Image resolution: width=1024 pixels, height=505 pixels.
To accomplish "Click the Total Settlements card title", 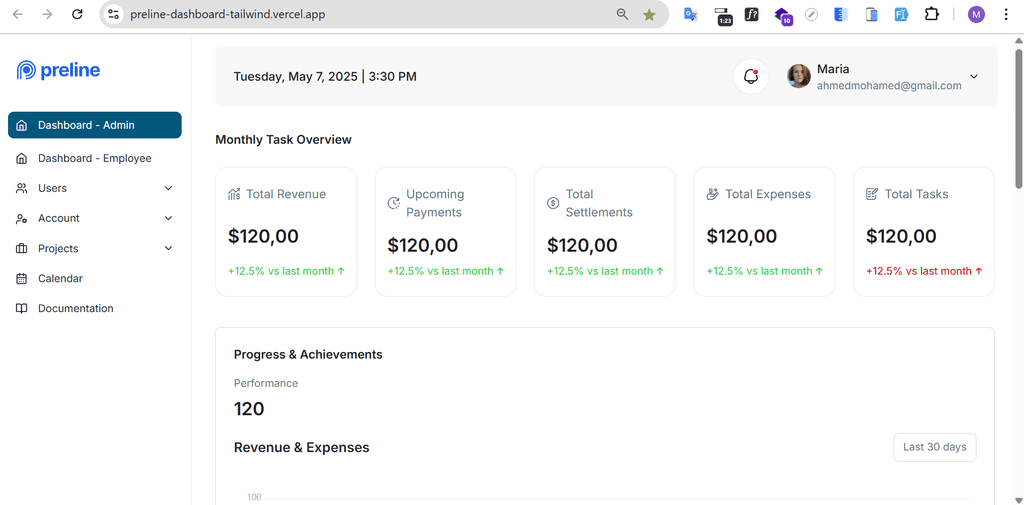I will coord(599,203).
